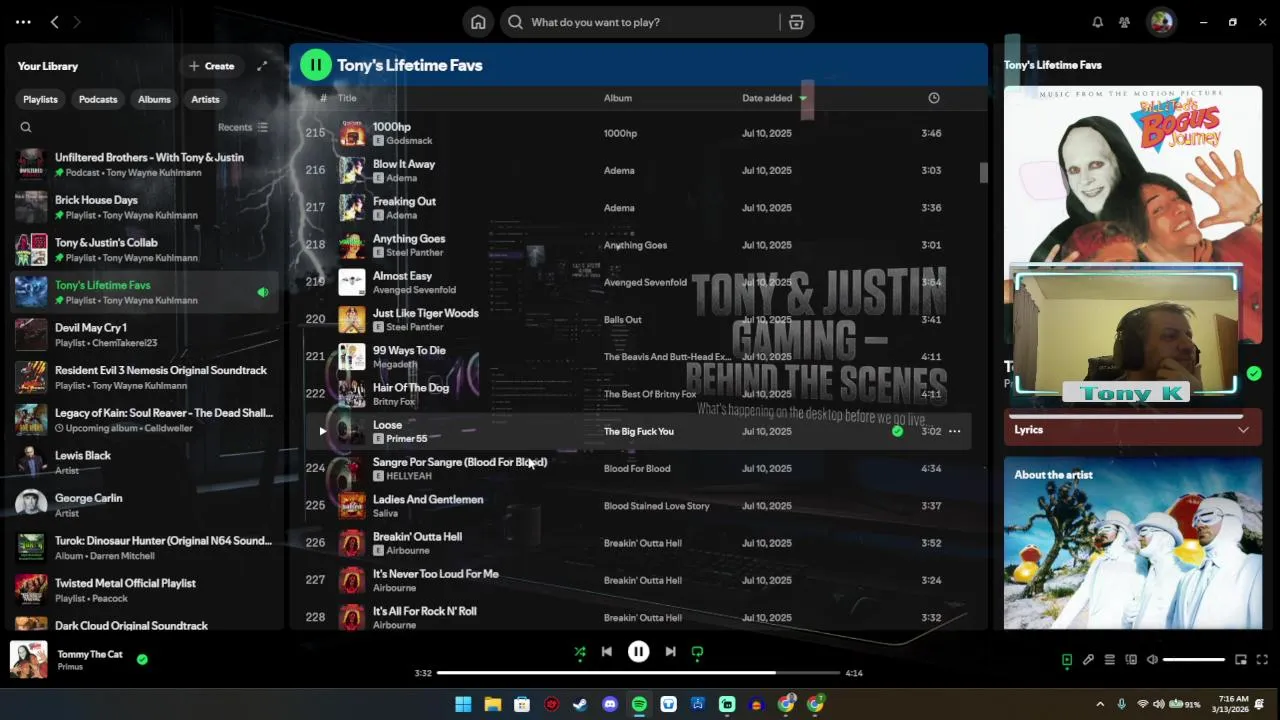
Task: Seek within the song progress bar
Action: click(x=638, y=673)
